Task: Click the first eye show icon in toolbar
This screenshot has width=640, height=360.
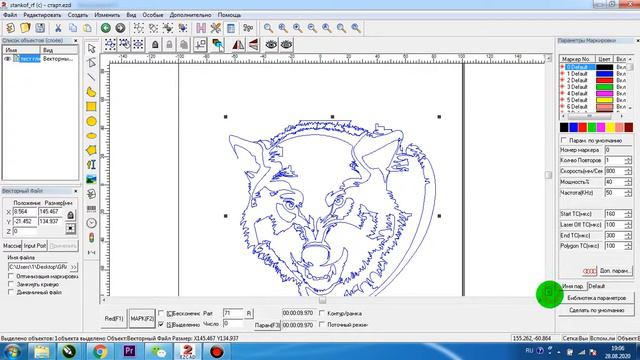Action: click(x=271, y=44)
